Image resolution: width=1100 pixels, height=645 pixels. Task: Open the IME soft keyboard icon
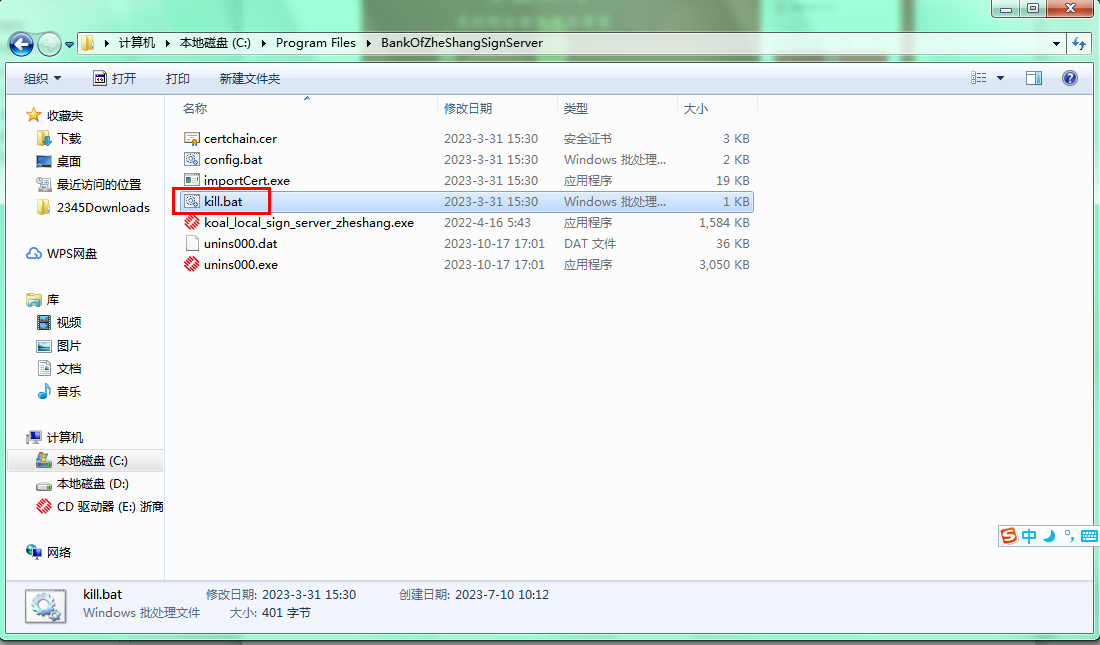pos(1089,536)
